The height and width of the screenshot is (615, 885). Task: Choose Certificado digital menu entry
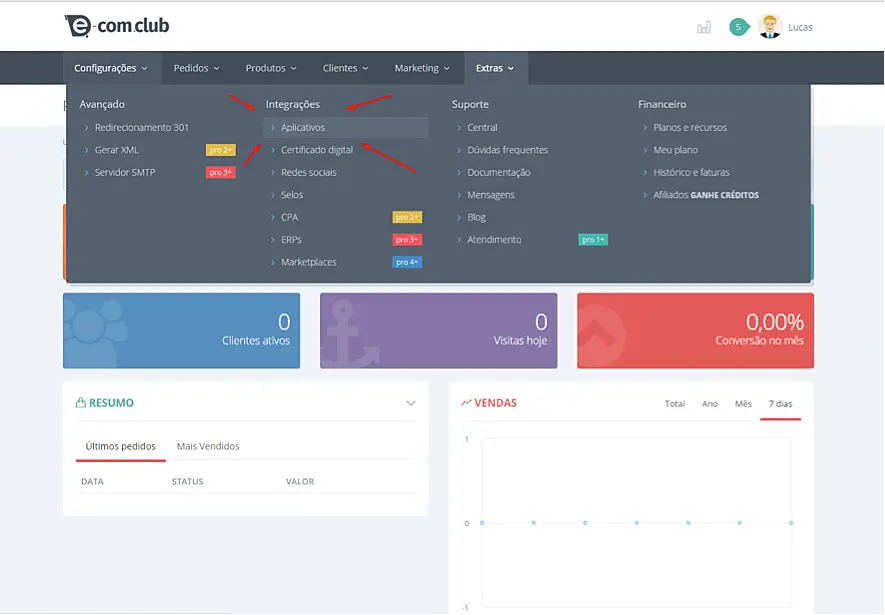coord(316,150)
